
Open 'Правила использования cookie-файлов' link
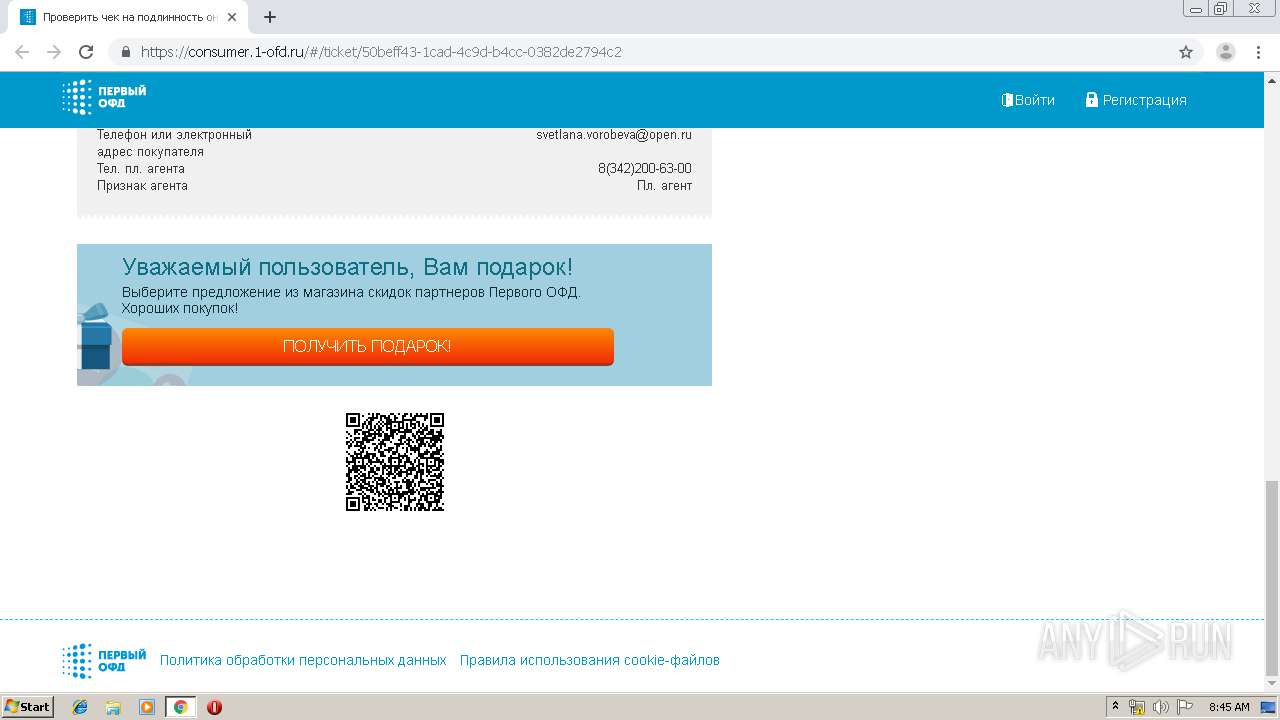589,660
